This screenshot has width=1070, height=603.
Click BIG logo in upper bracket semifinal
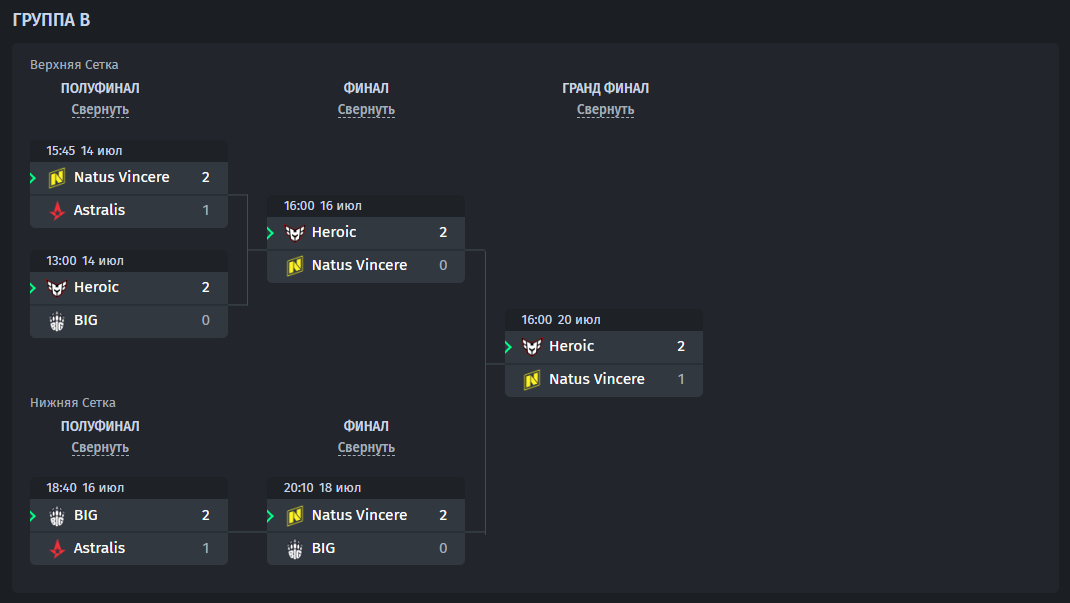57,321
